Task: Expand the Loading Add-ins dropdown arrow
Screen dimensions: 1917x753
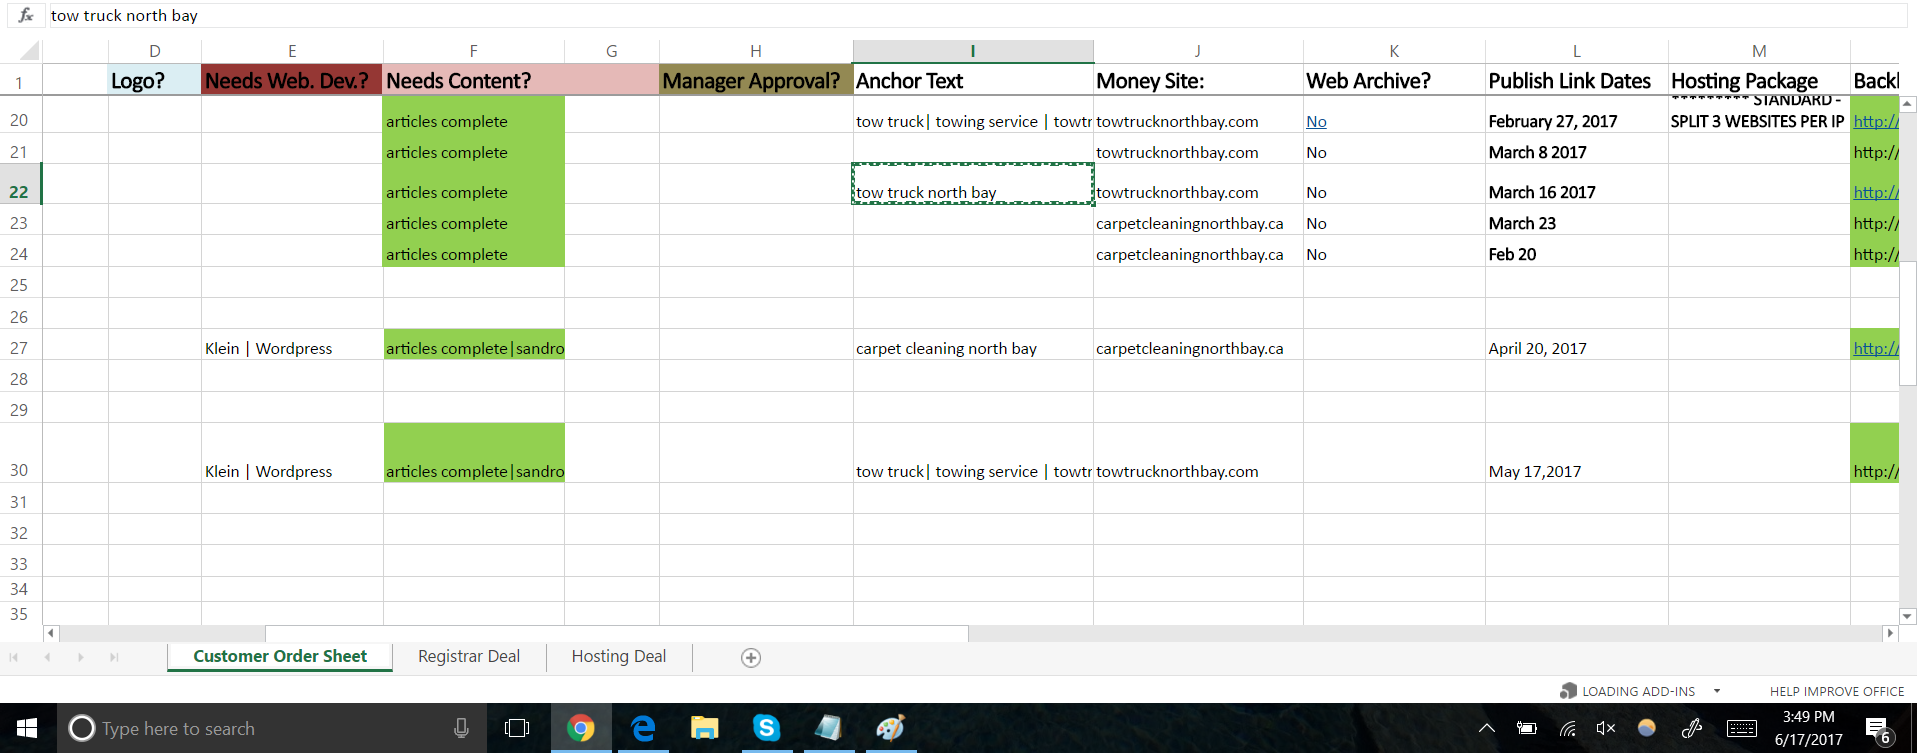Action: [1717, 691]
